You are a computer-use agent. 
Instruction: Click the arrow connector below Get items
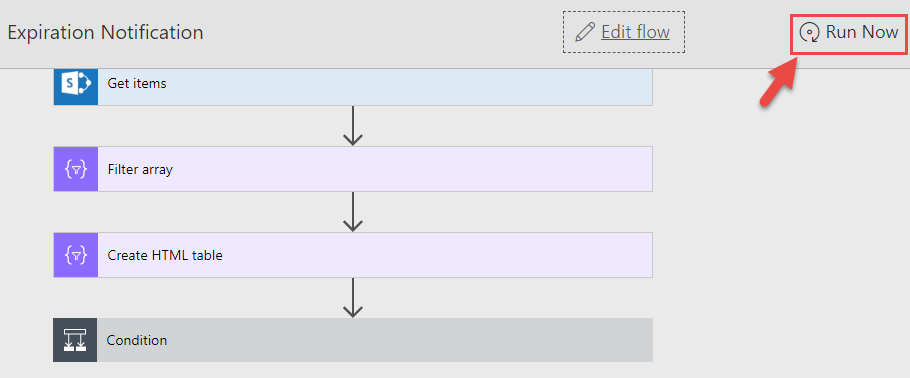click(352, 125)
